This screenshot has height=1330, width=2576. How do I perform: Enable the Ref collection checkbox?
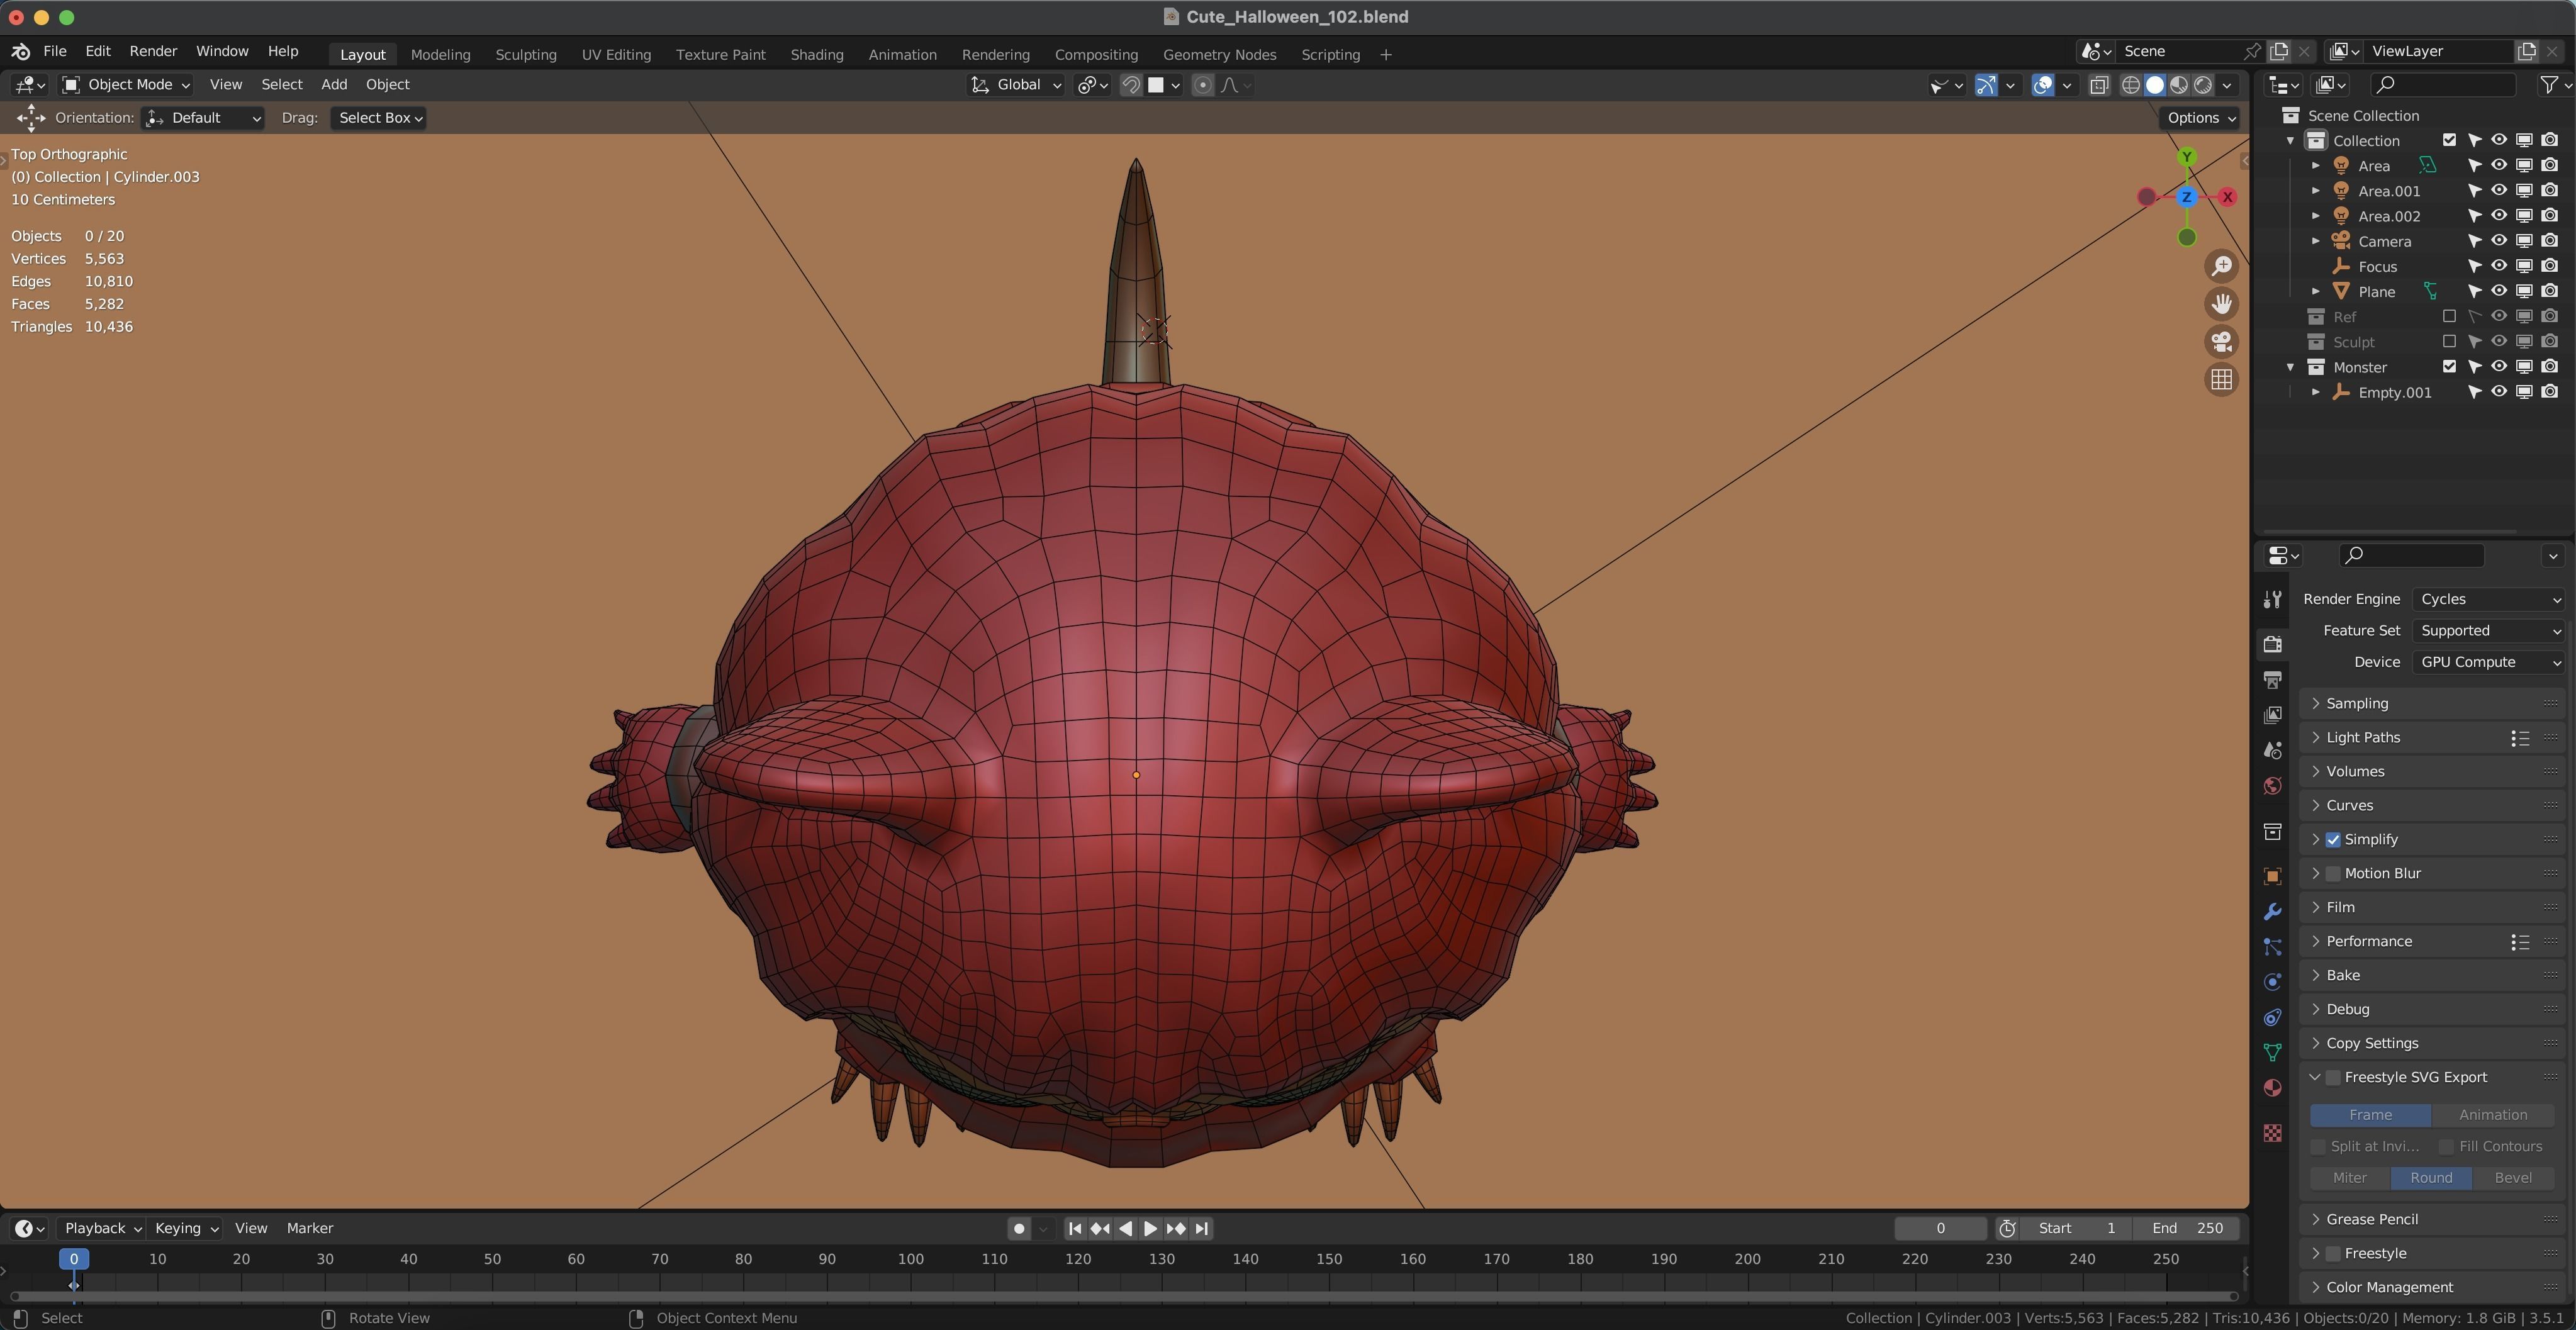[2449, 317]
